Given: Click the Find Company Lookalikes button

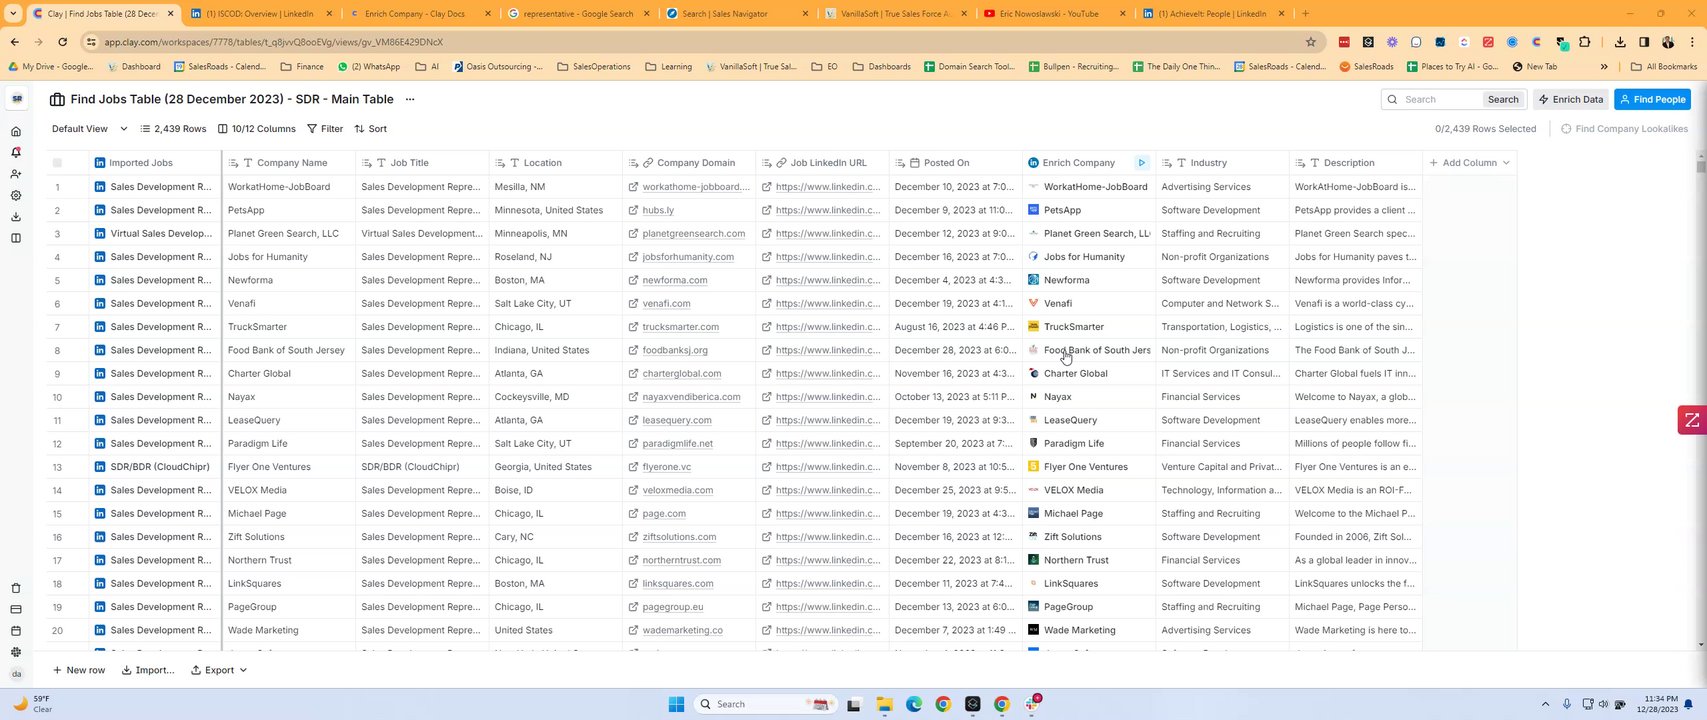Looking at the screenshot, I should [1624, 129].
